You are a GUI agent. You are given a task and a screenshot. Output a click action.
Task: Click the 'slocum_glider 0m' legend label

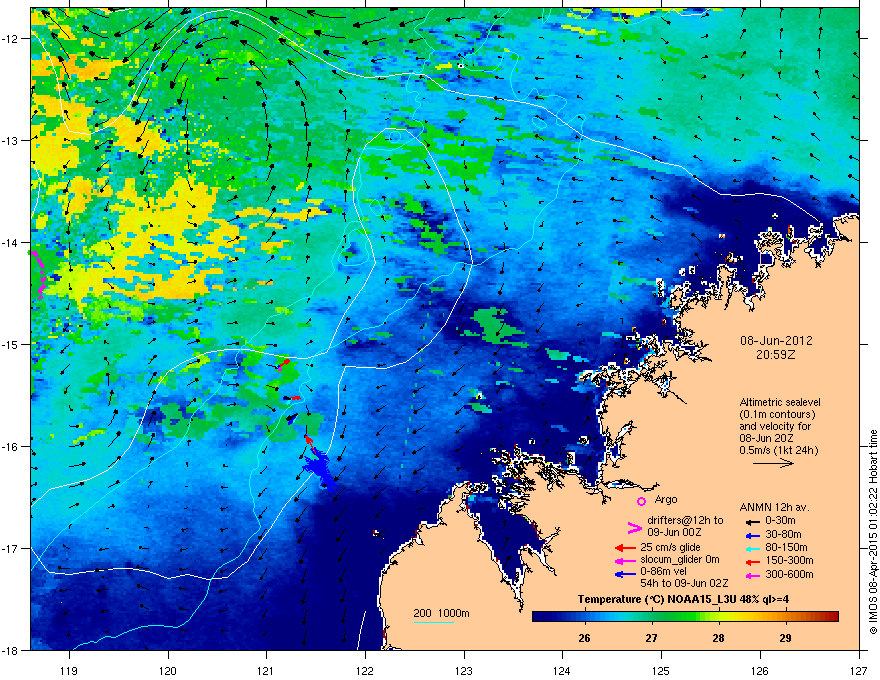(x=680, y=560)
